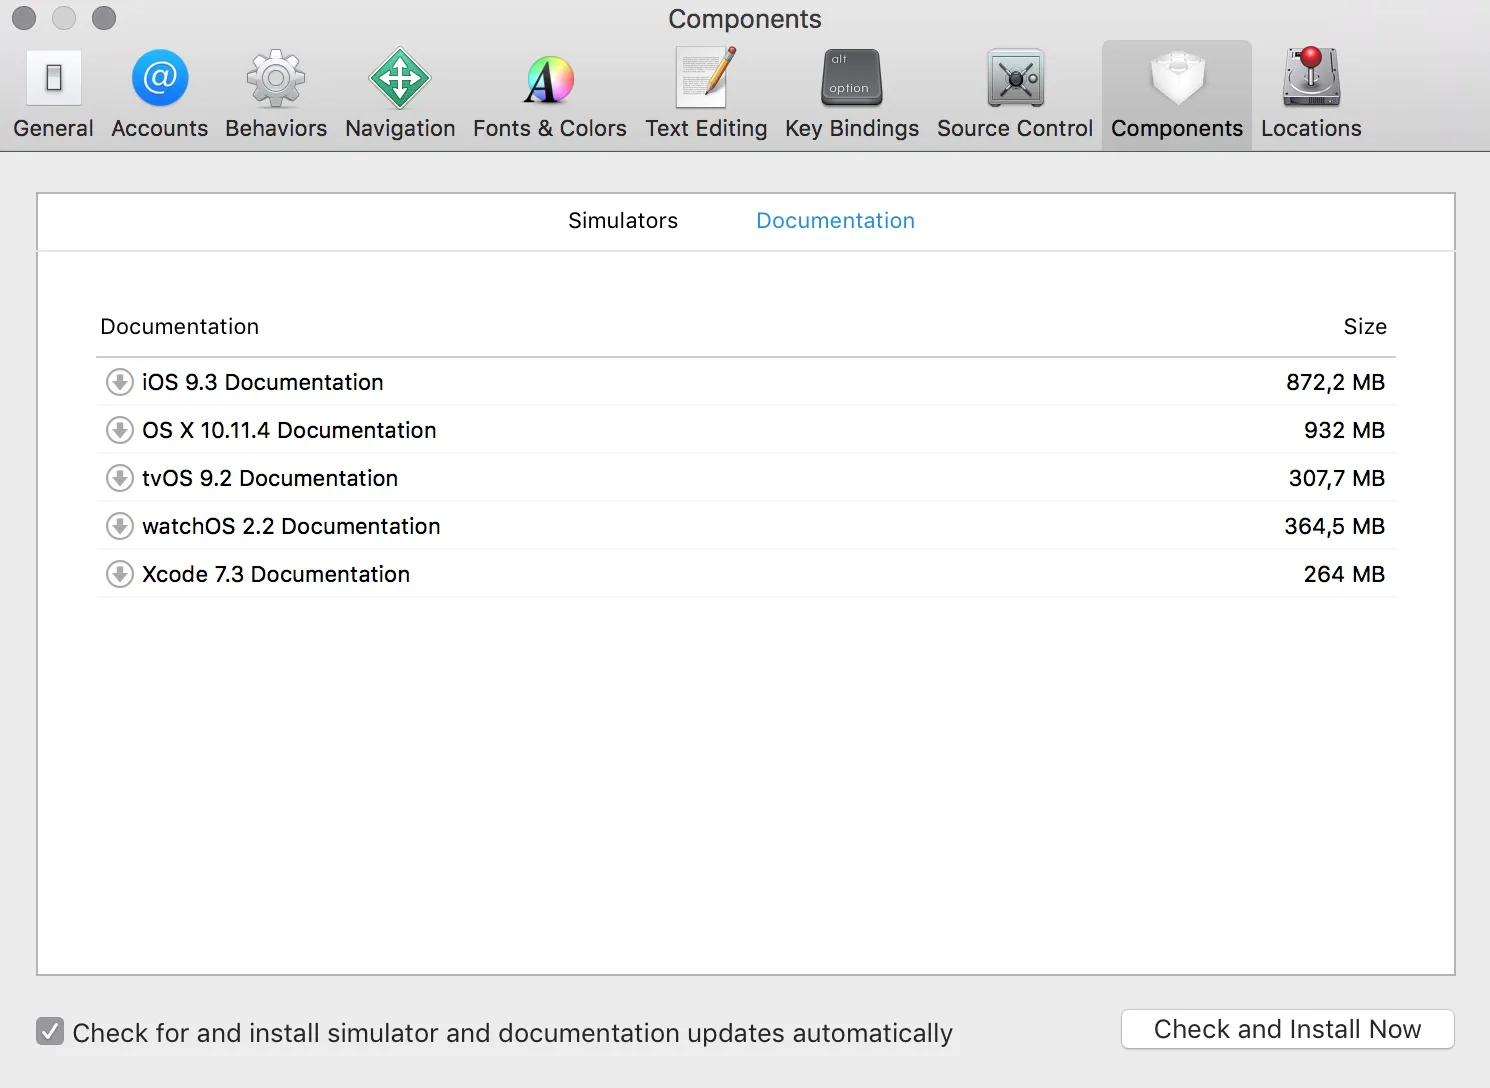Image resolution: width=1490 pixels, height=1088 pixels.
Task: Open the Source Control preferences
Action: click(1015, 95)
